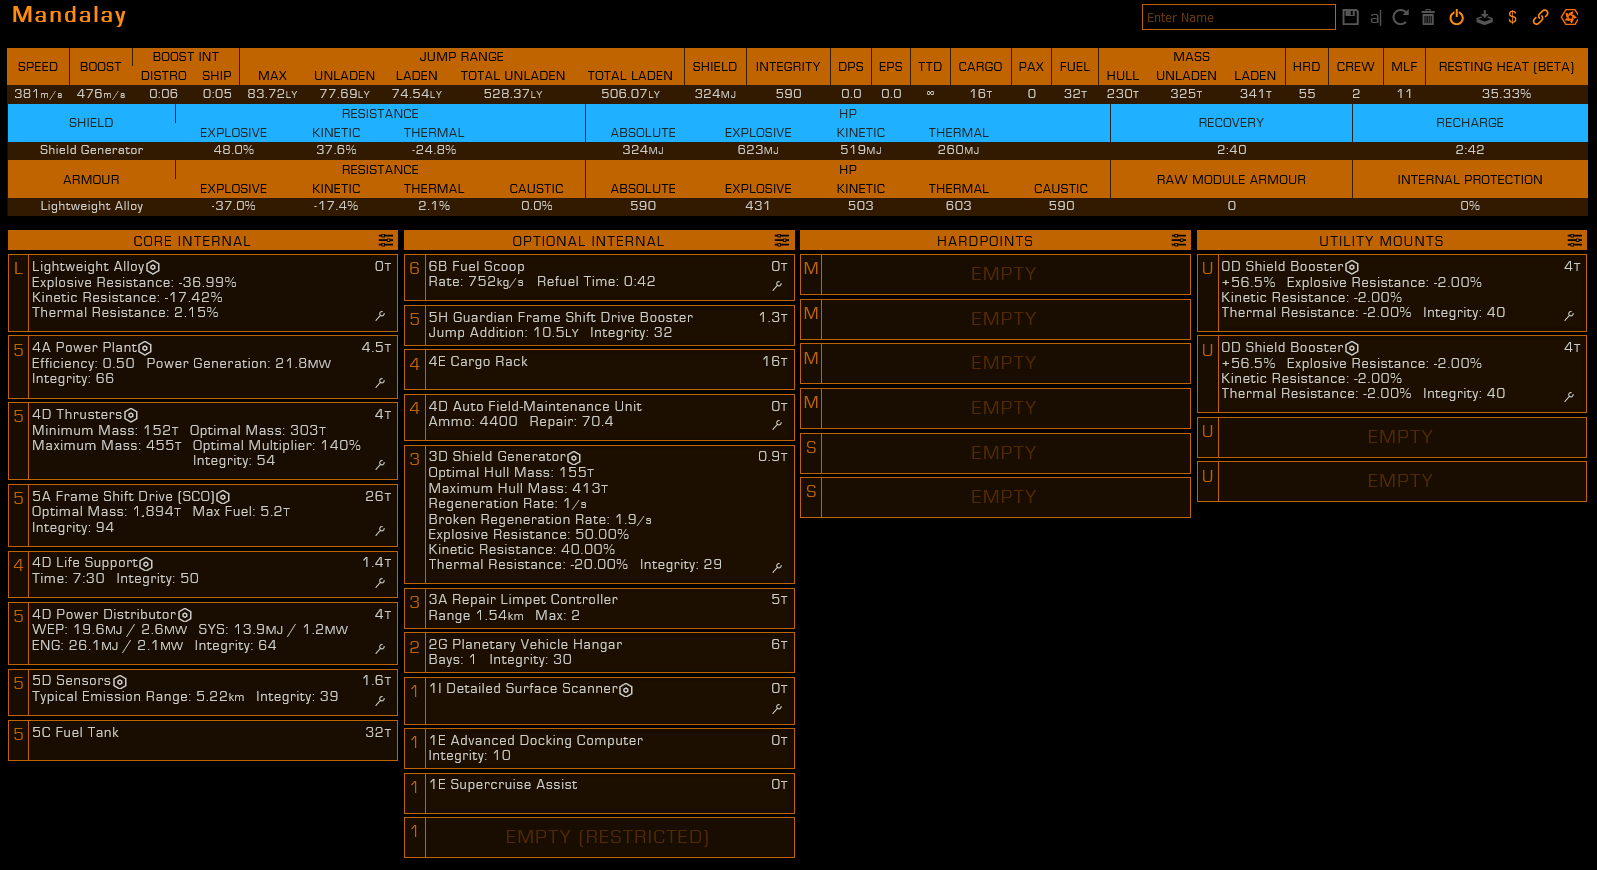Click the TOTAL LADEN jump range header
The height and width of the screenshot is (870, 1597).
pos(629,76)
